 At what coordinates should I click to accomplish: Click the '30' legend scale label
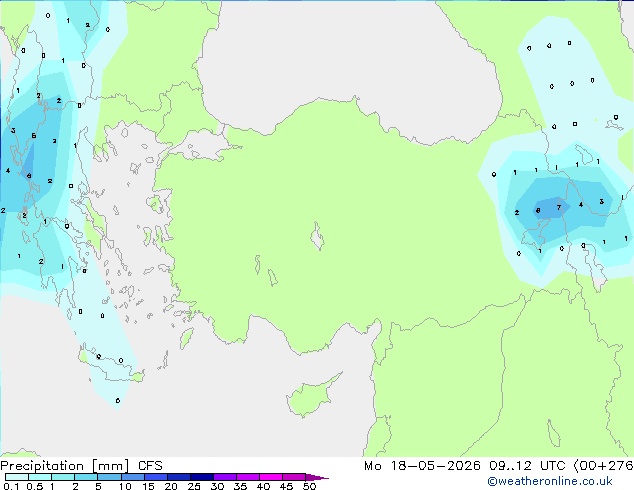217,486
